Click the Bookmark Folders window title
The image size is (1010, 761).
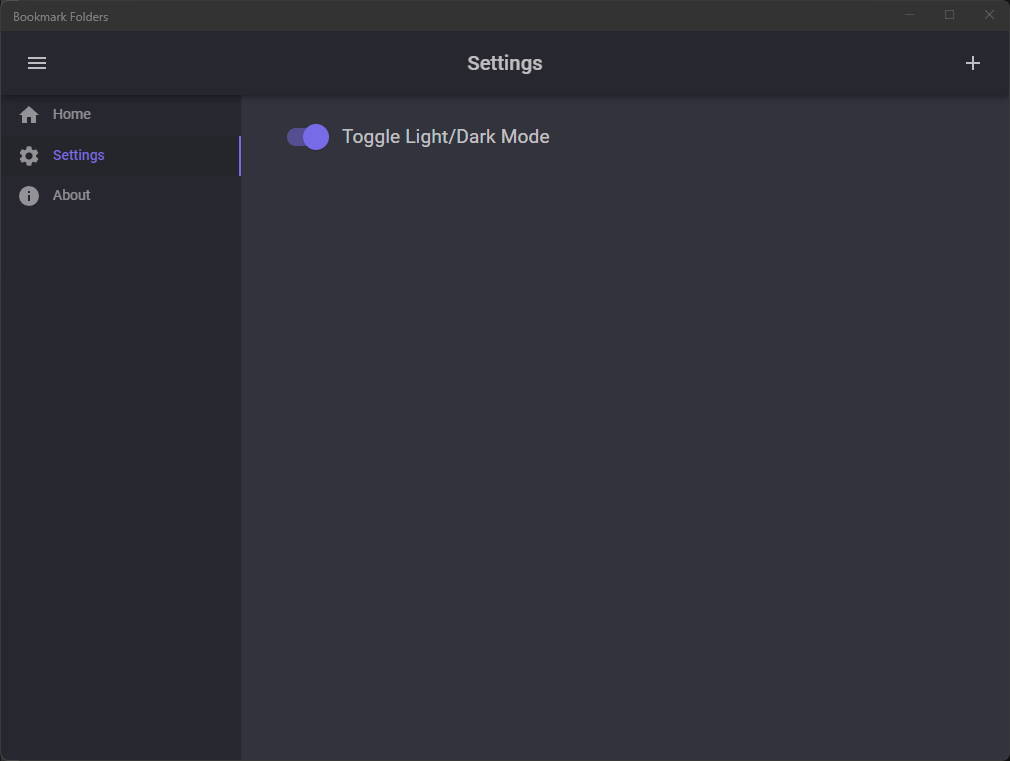click(61, 17)
